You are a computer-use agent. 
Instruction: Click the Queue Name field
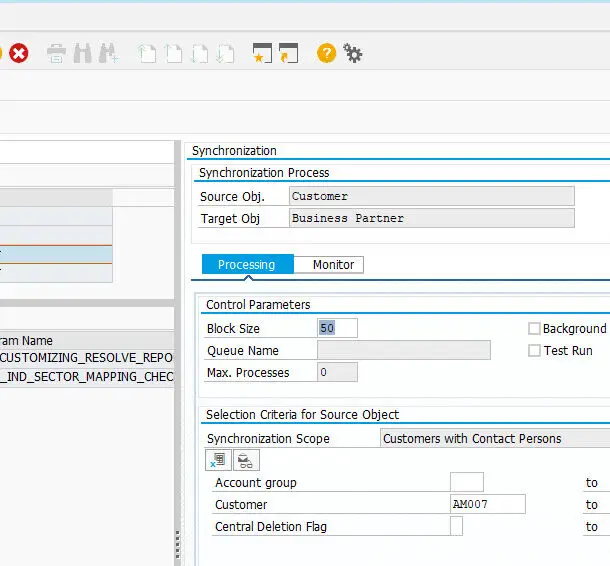point(404,350)
